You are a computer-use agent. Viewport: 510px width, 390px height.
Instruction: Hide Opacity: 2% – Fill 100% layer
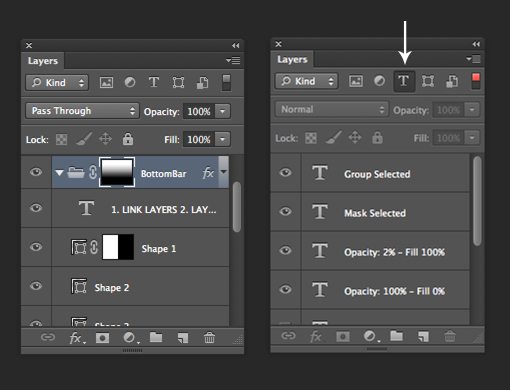(285, 250)
